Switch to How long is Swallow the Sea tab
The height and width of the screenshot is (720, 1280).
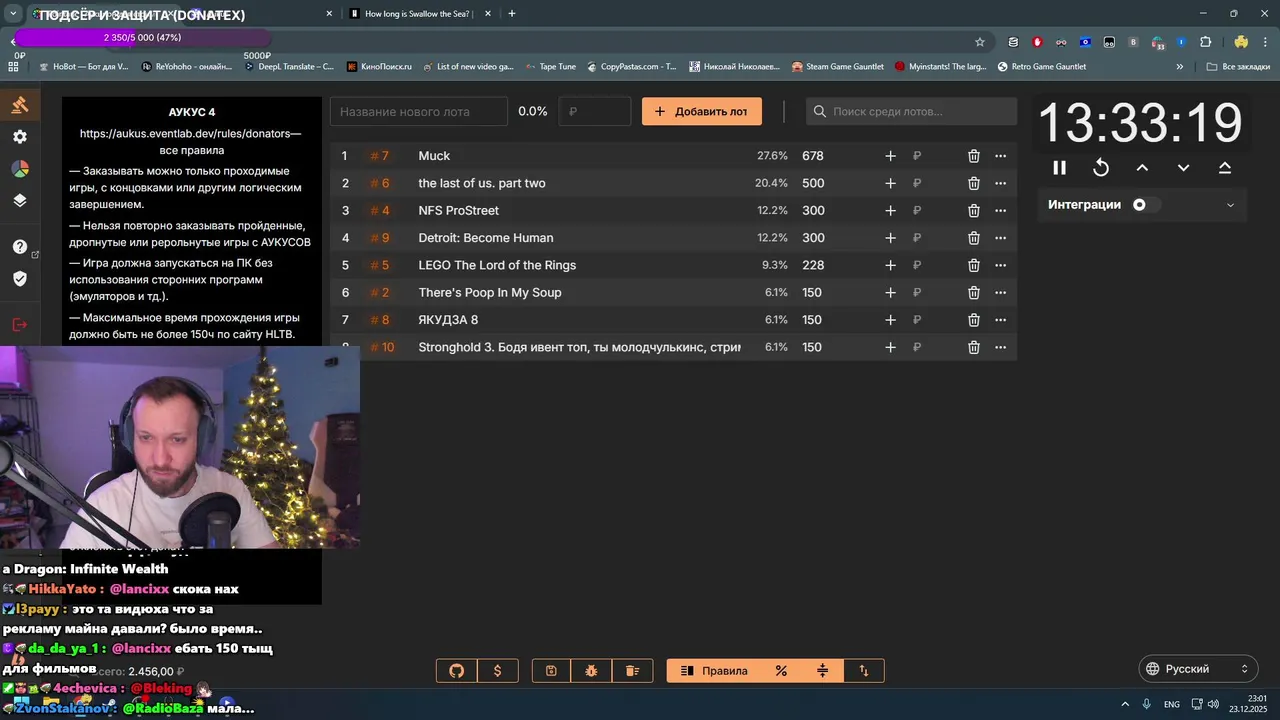(x=420, y=14)
